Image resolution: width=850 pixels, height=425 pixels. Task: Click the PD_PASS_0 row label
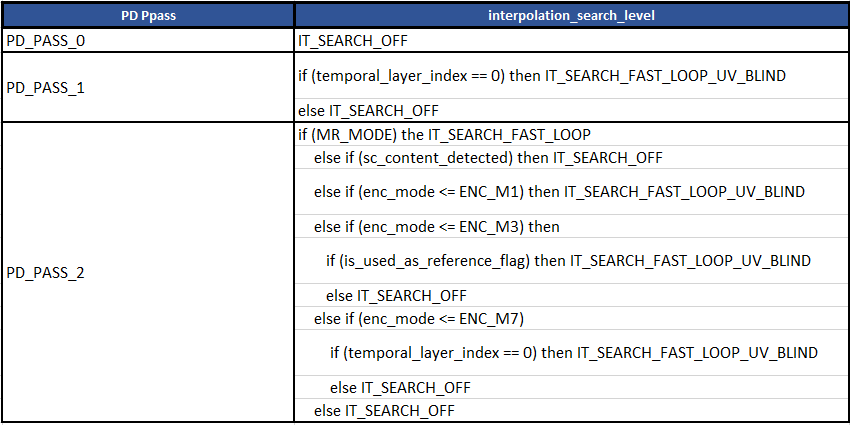46,41
